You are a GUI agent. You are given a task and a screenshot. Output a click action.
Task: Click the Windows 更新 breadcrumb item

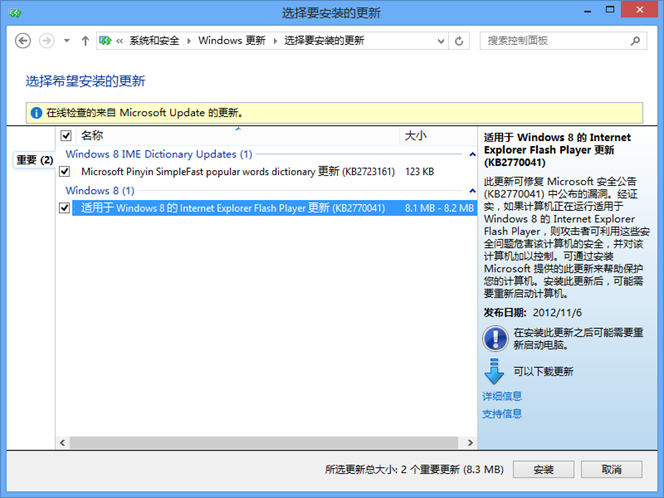pyautogui.click(x=233, y=41)
